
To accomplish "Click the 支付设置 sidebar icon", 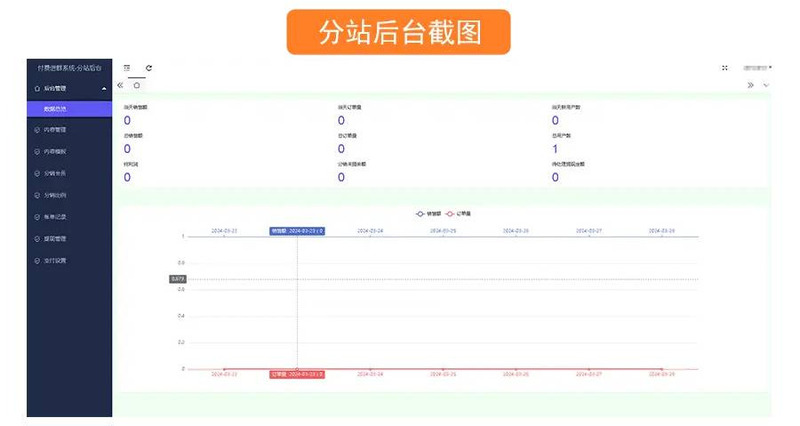I will click(x=37, y=261).
